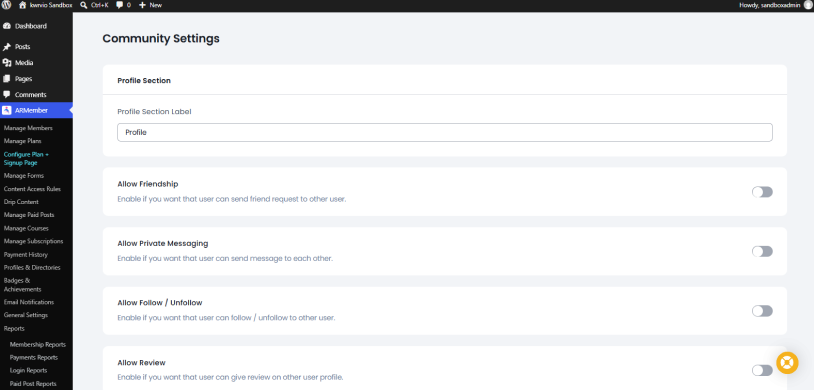
Task: Click the Comments icon in sidebar
Action: point(7,95)
